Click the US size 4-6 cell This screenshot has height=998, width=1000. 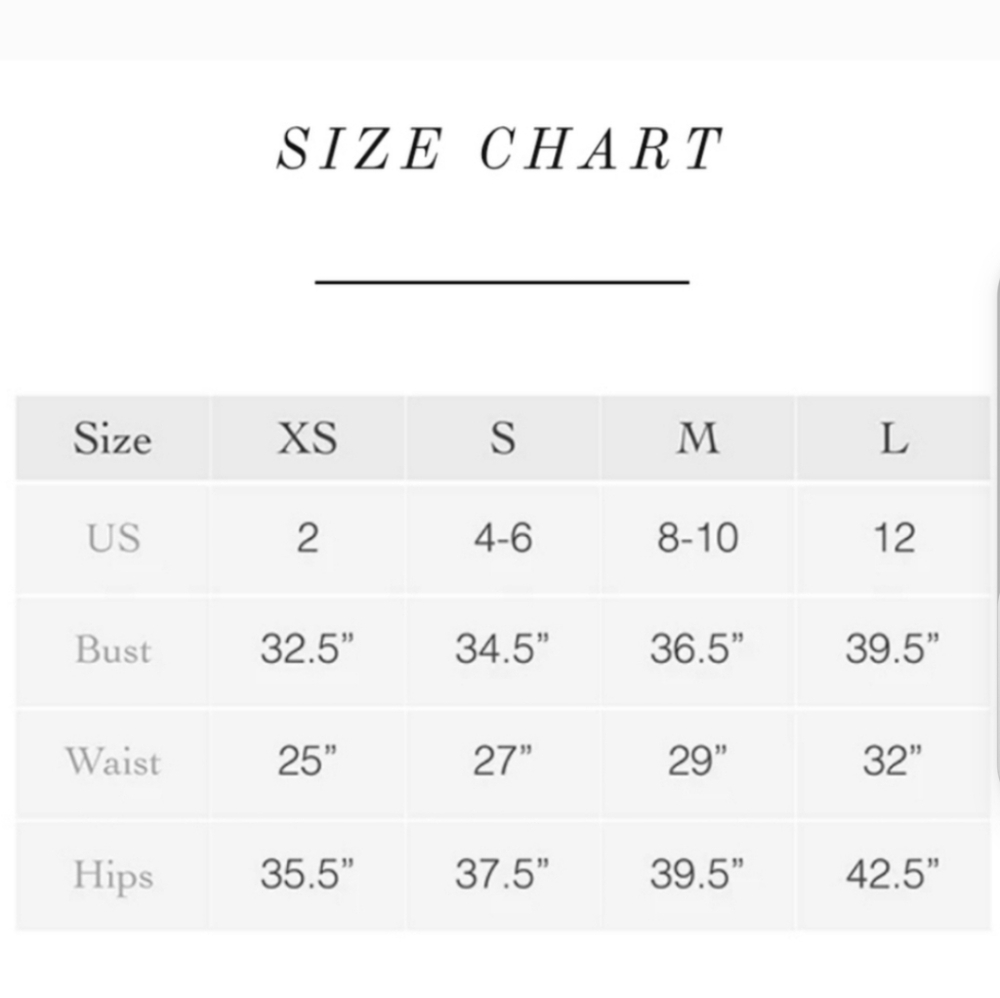coord(503,538)
